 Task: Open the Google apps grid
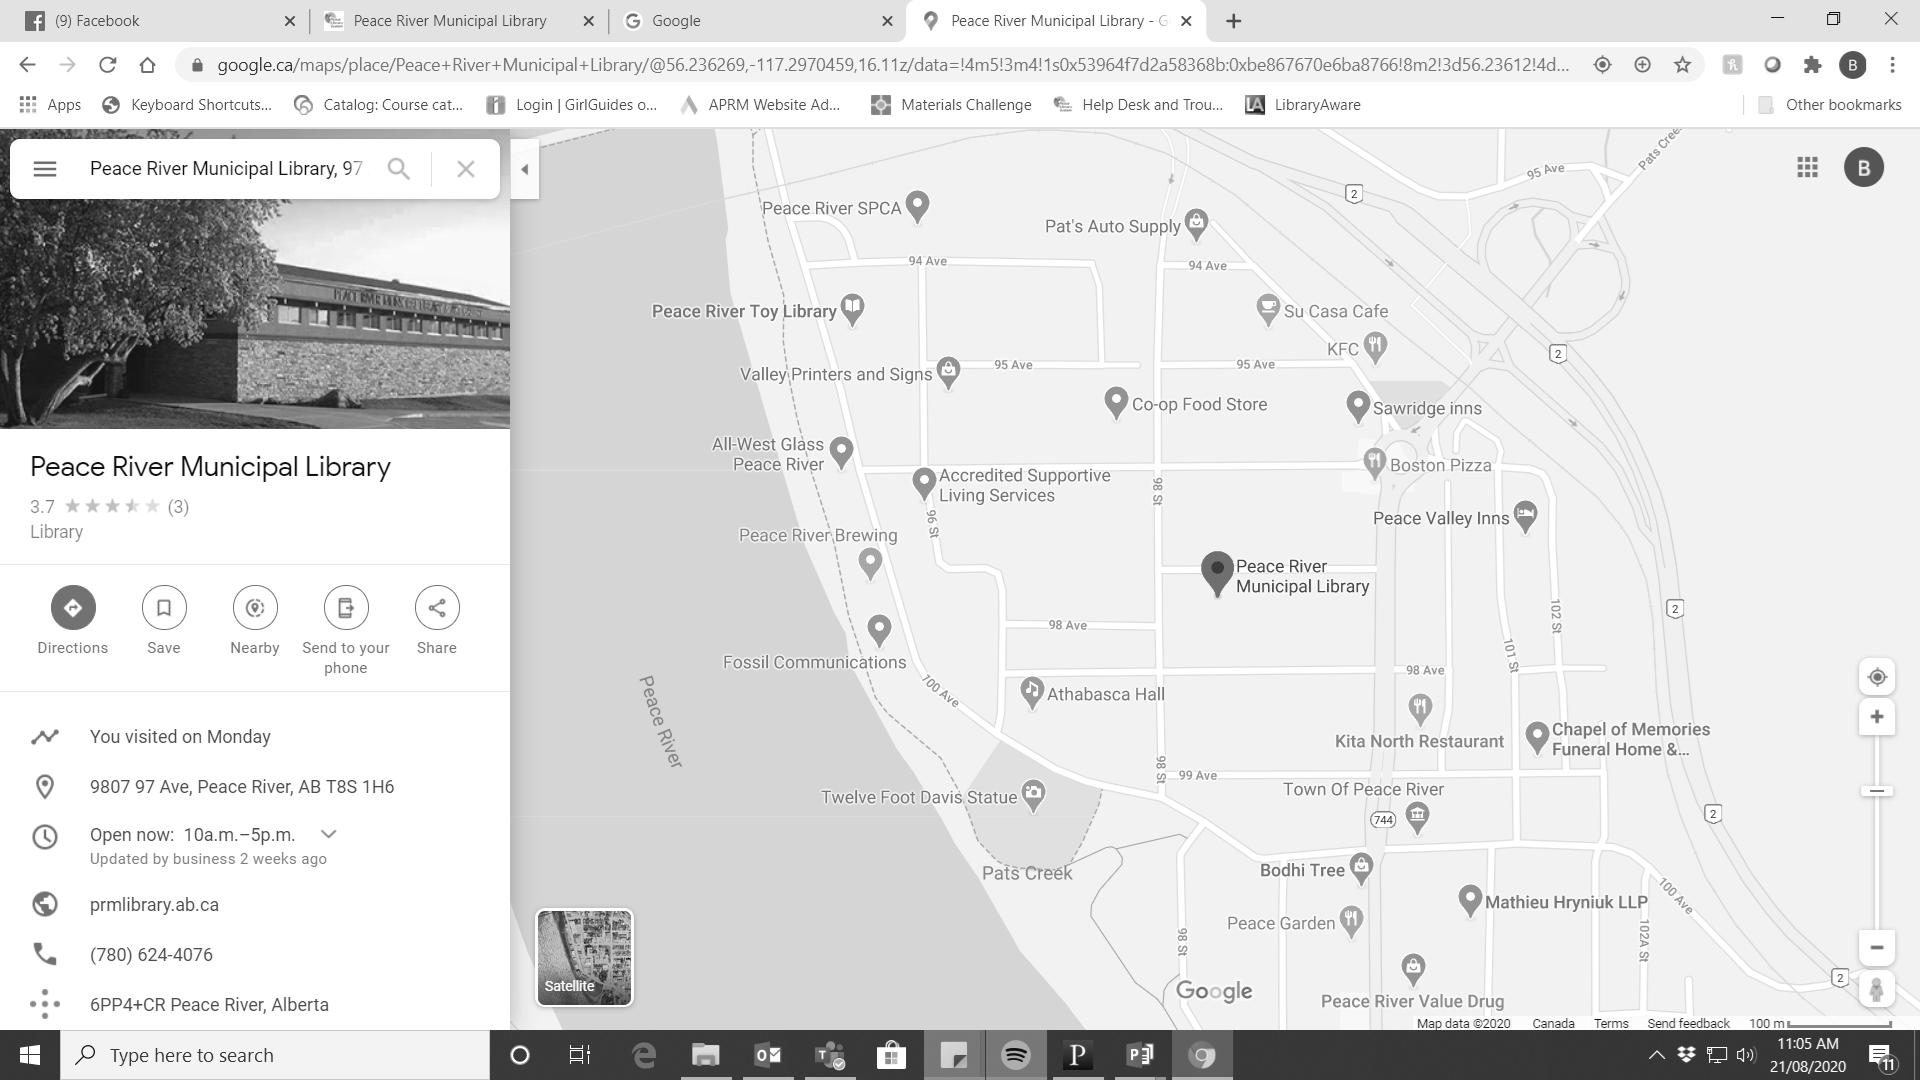[x=1807, y=168]
